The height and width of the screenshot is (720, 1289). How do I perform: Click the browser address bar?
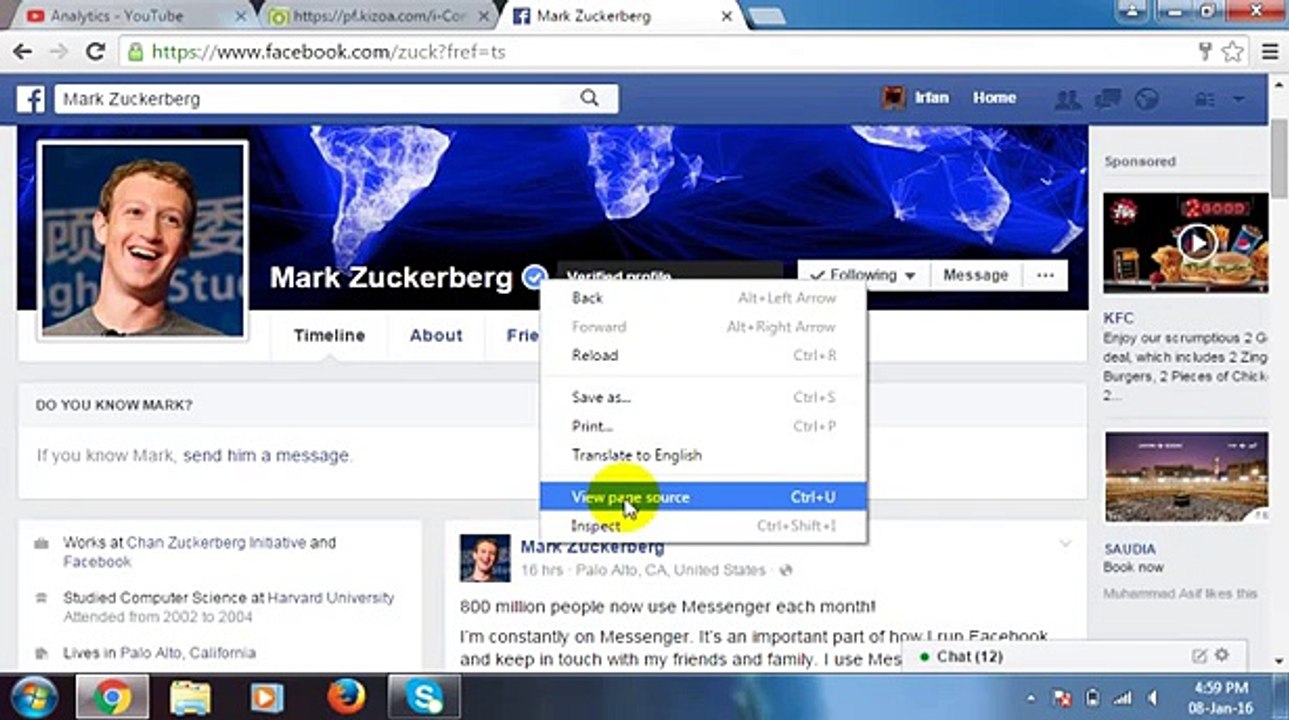[x=658, y=52]
